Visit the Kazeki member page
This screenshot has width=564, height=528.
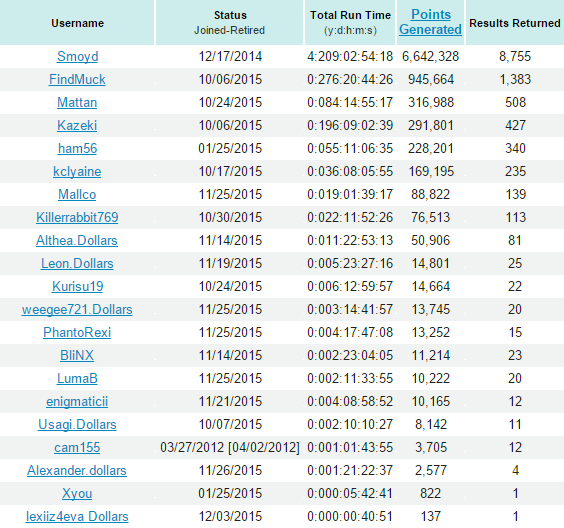point(77,126)
